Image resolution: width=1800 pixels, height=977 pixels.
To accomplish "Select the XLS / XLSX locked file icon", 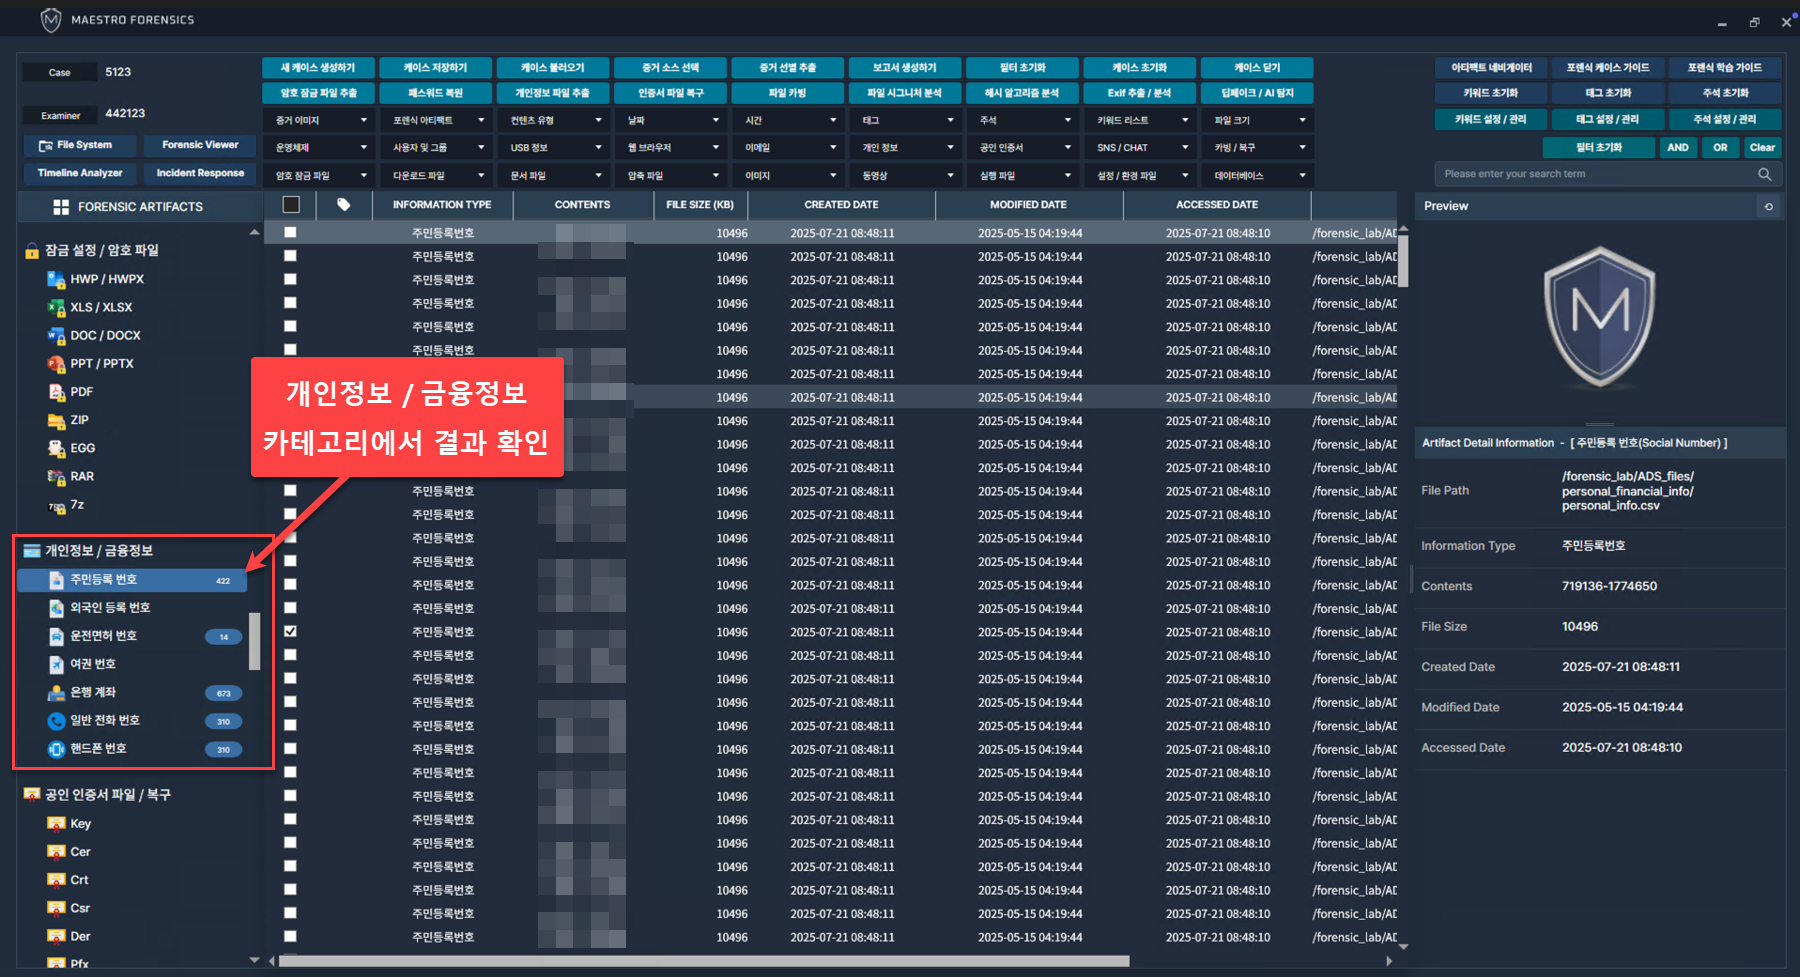I will [57, 308].
